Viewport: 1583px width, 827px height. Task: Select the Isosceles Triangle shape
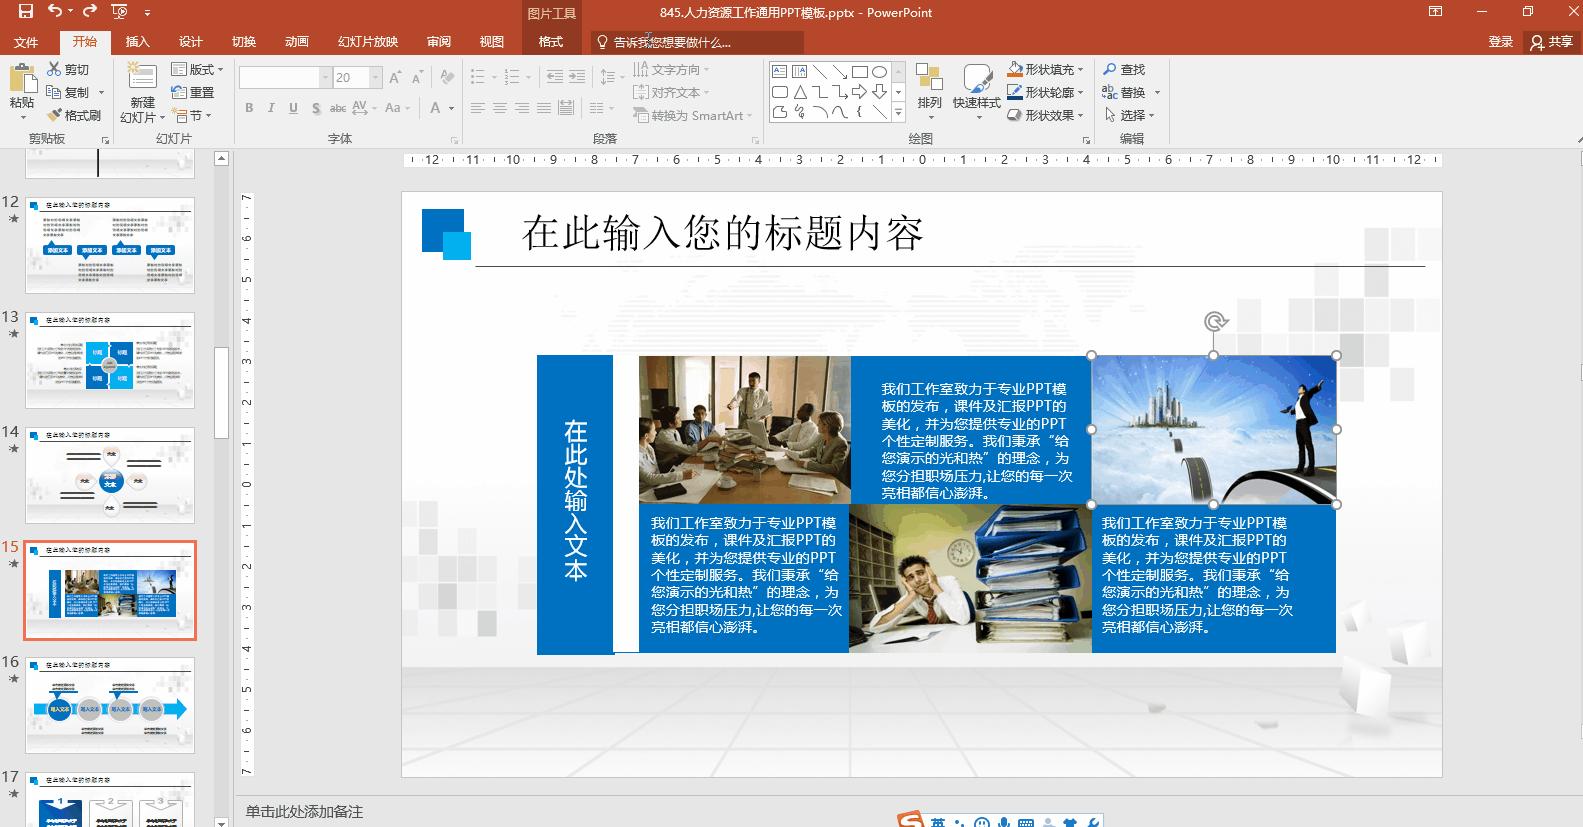799,92
